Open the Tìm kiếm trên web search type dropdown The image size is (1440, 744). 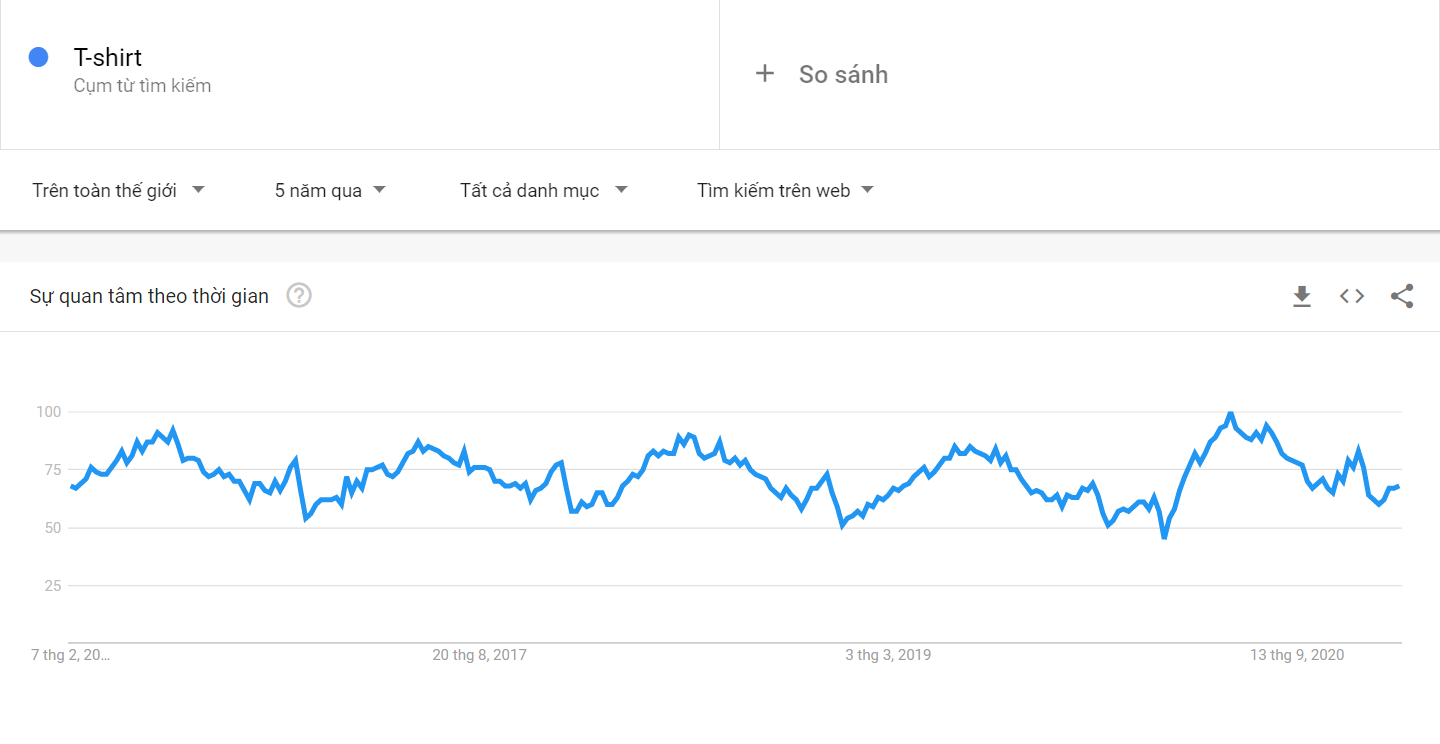click(785, 190)
